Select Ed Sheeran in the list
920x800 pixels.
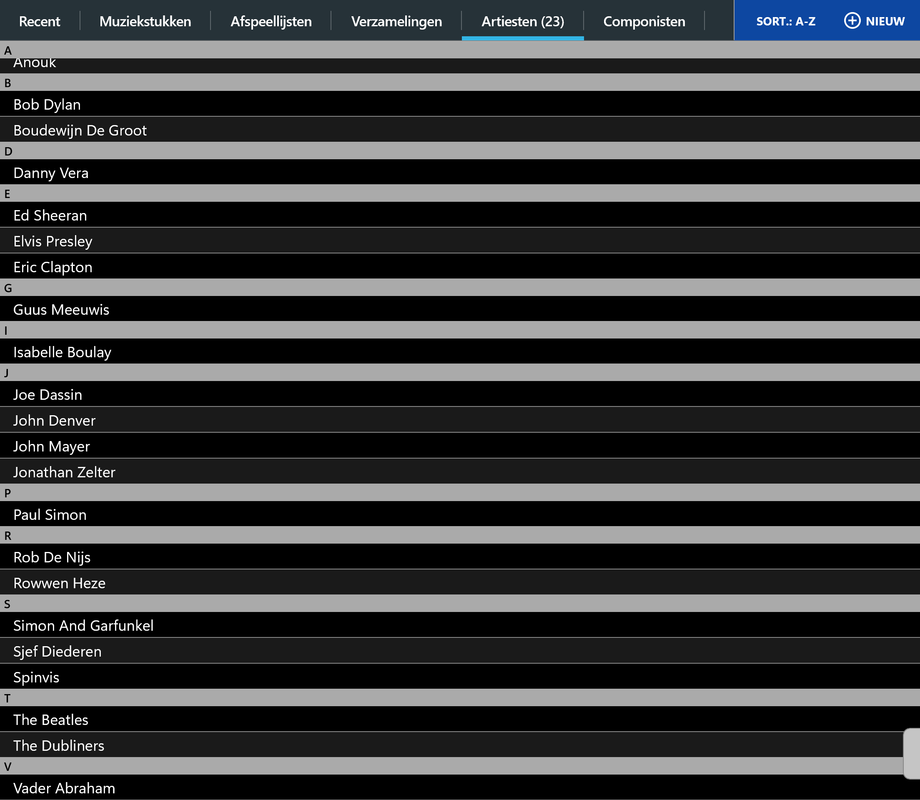click(460, 215)
